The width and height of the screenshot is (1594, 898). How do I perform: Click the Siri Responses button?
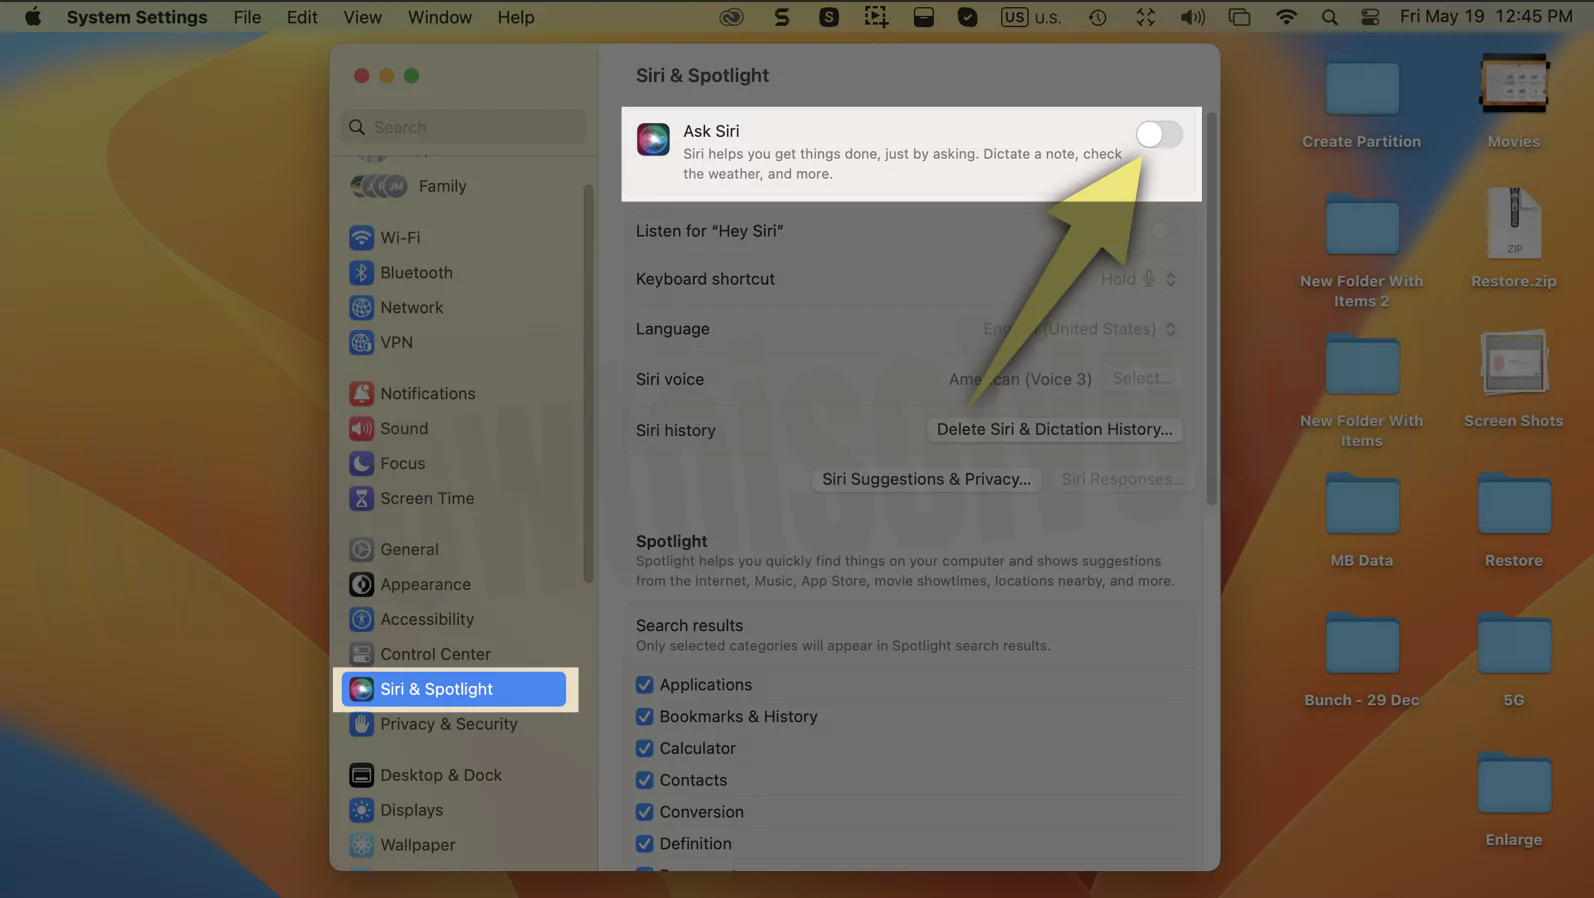1123,479
